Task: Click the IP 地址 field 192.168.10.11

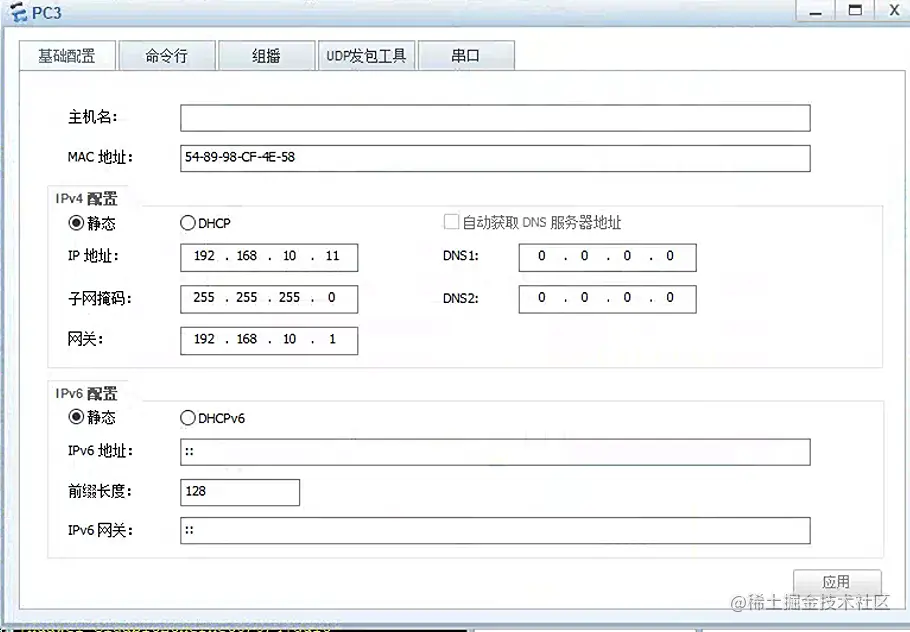Action: coord(269,258)
